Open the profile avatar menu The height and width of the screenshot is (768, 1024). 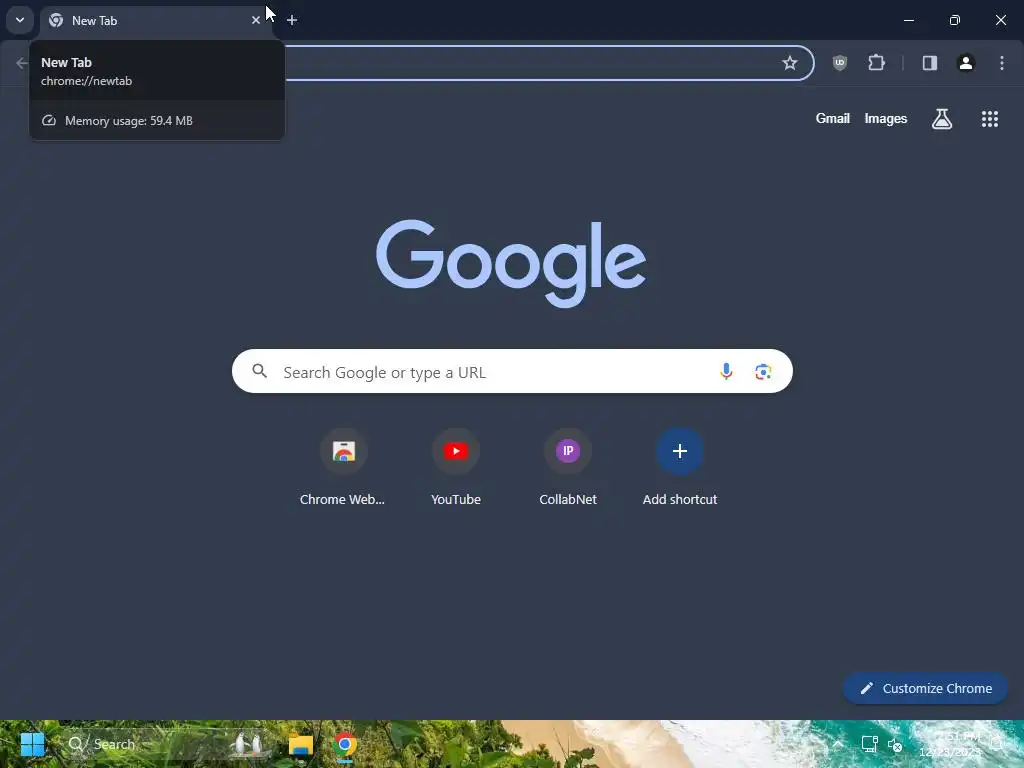[966, 63]
